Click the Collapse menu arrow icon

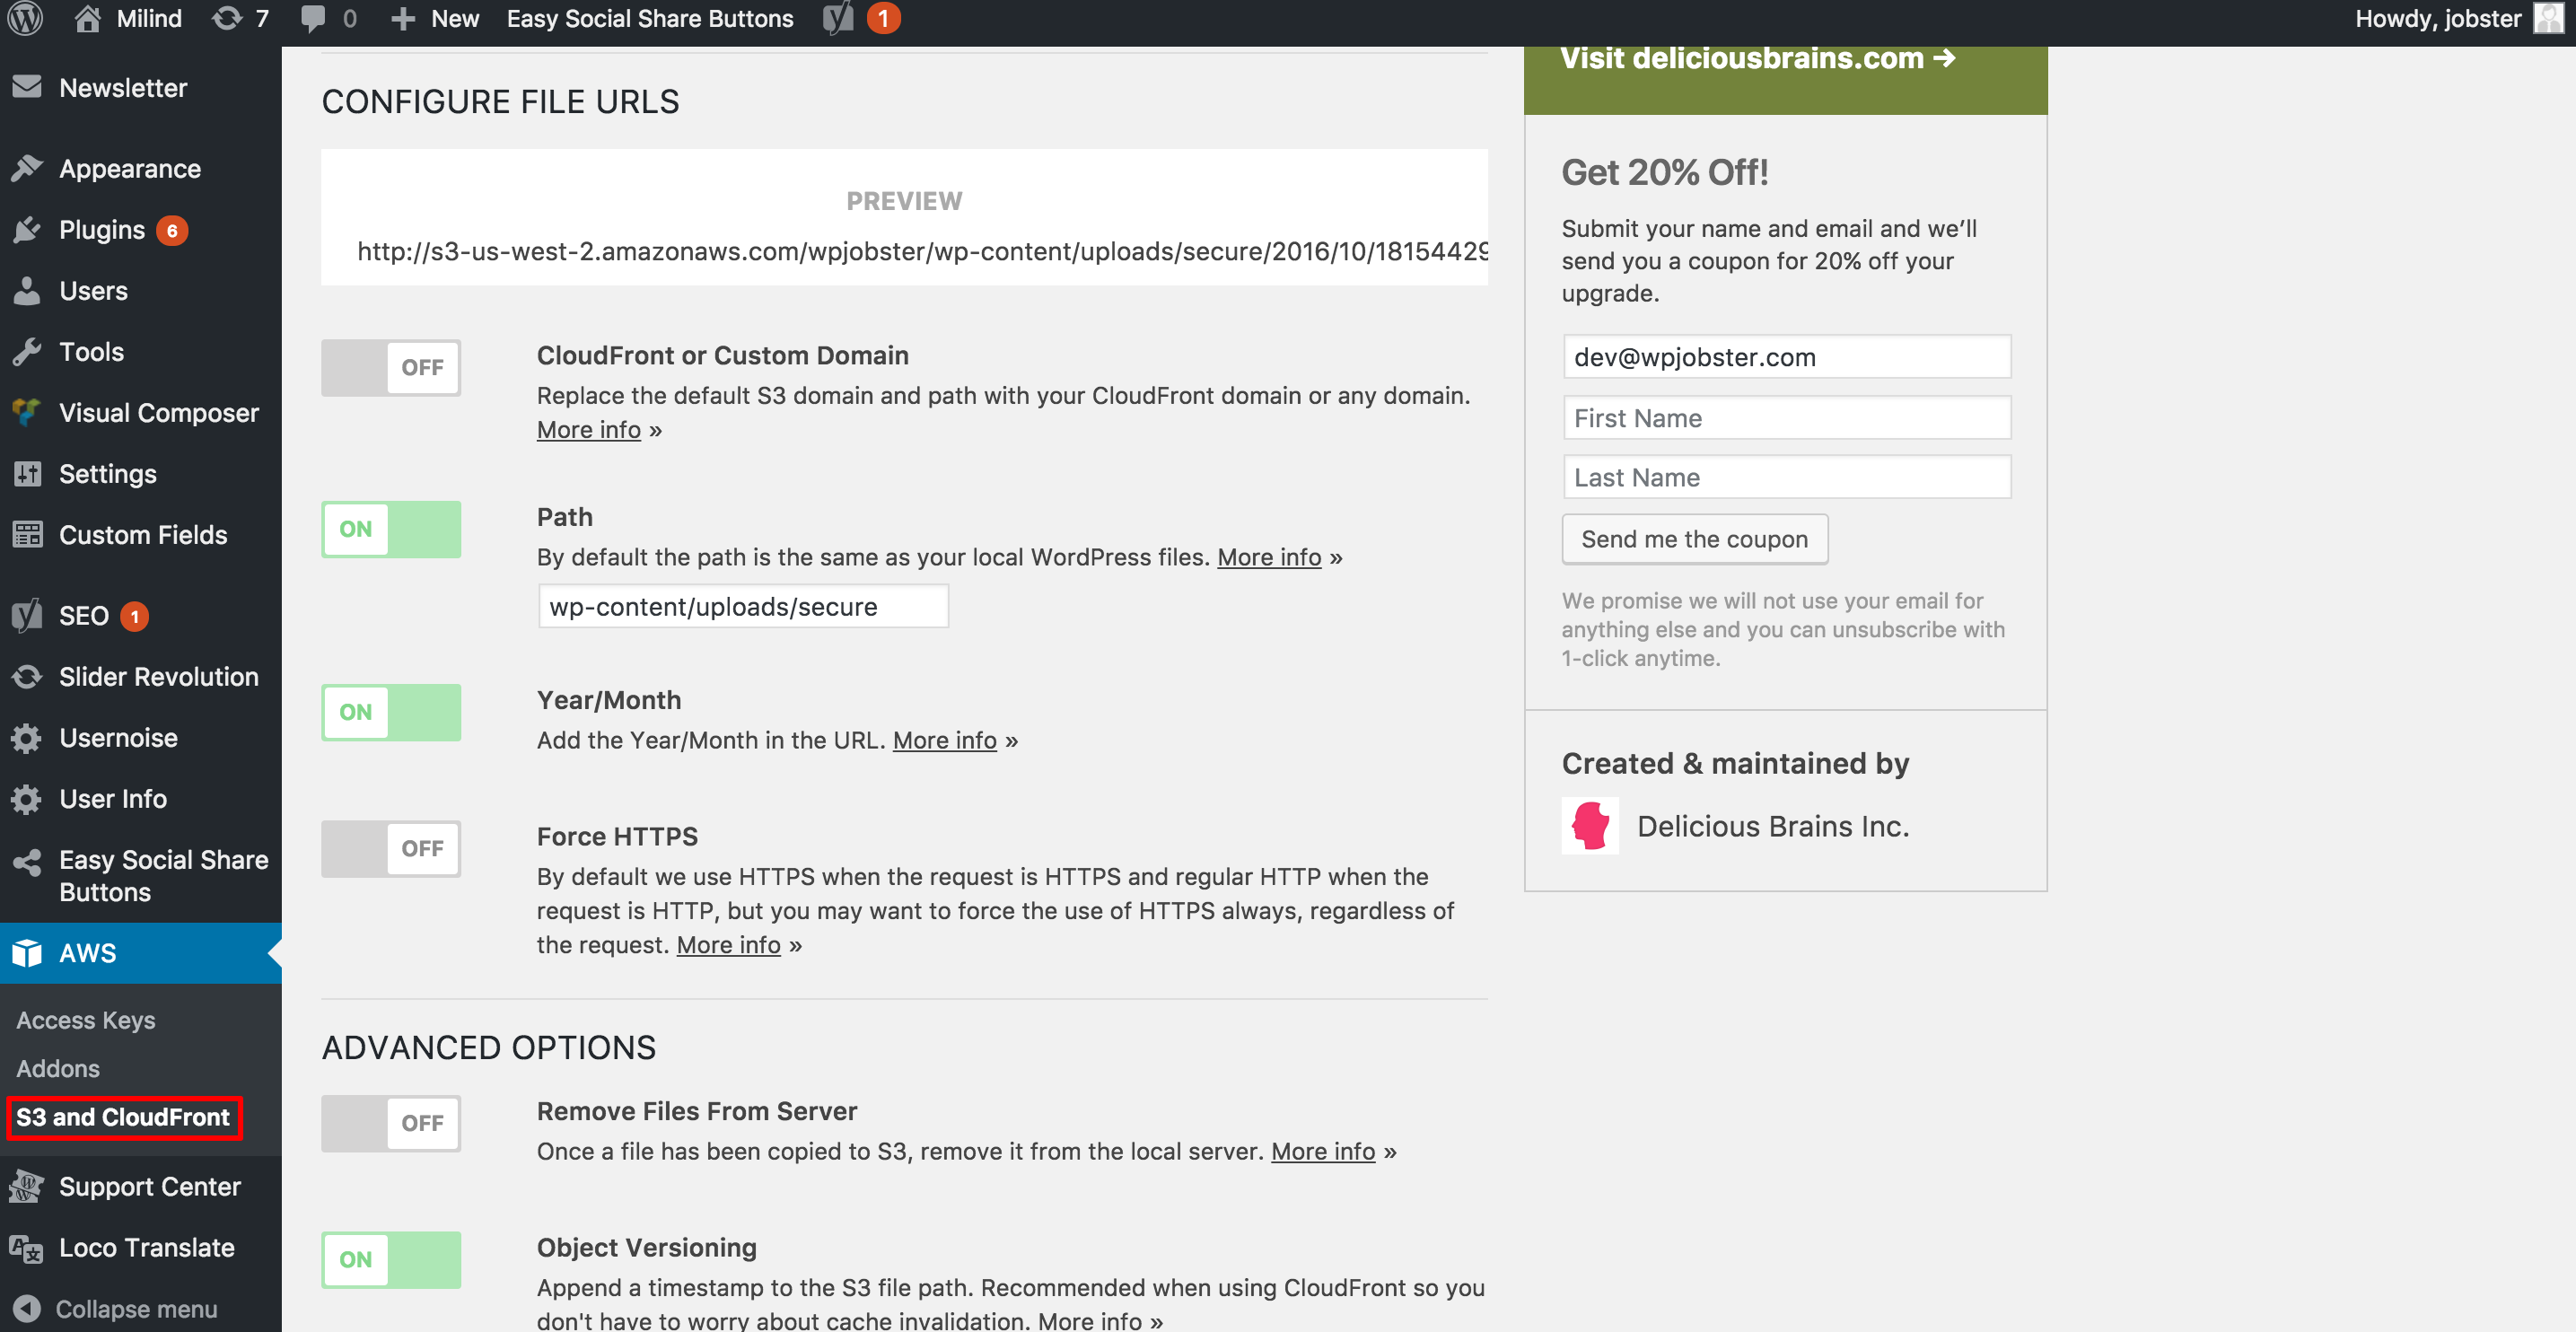click(x=27, y=1309)
